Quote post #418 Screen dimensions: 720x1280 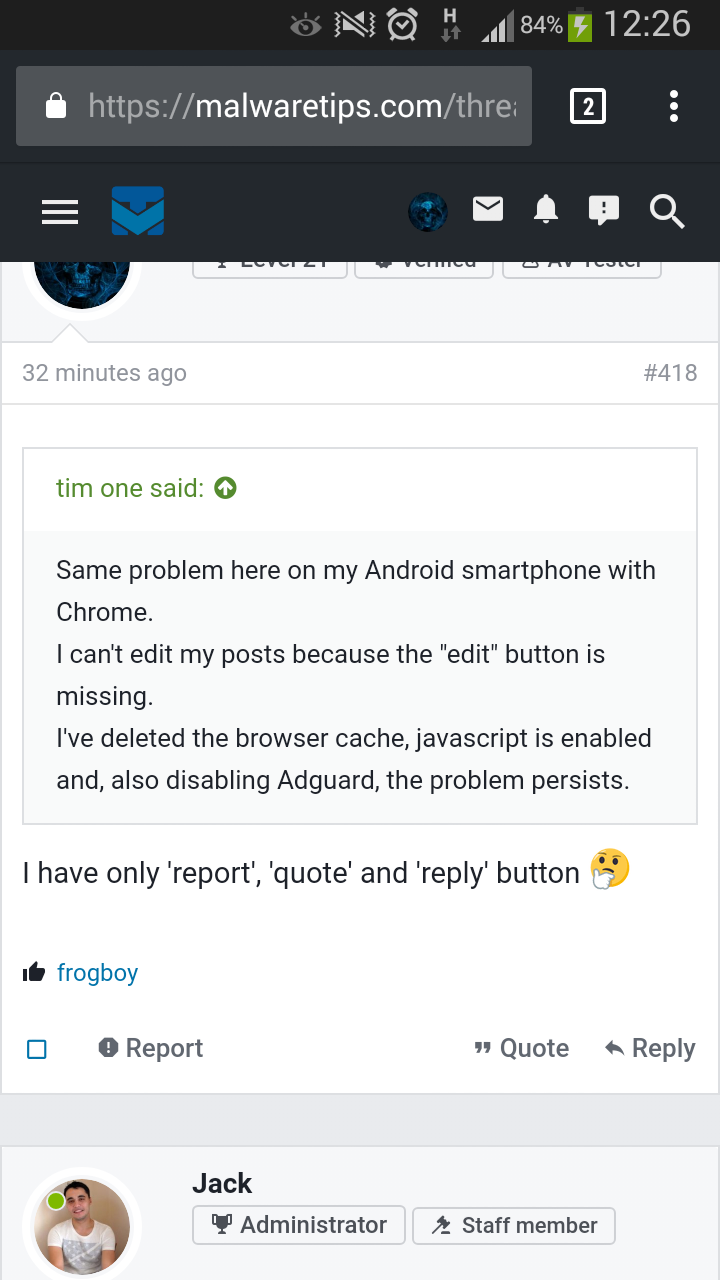click(521, 1048)
